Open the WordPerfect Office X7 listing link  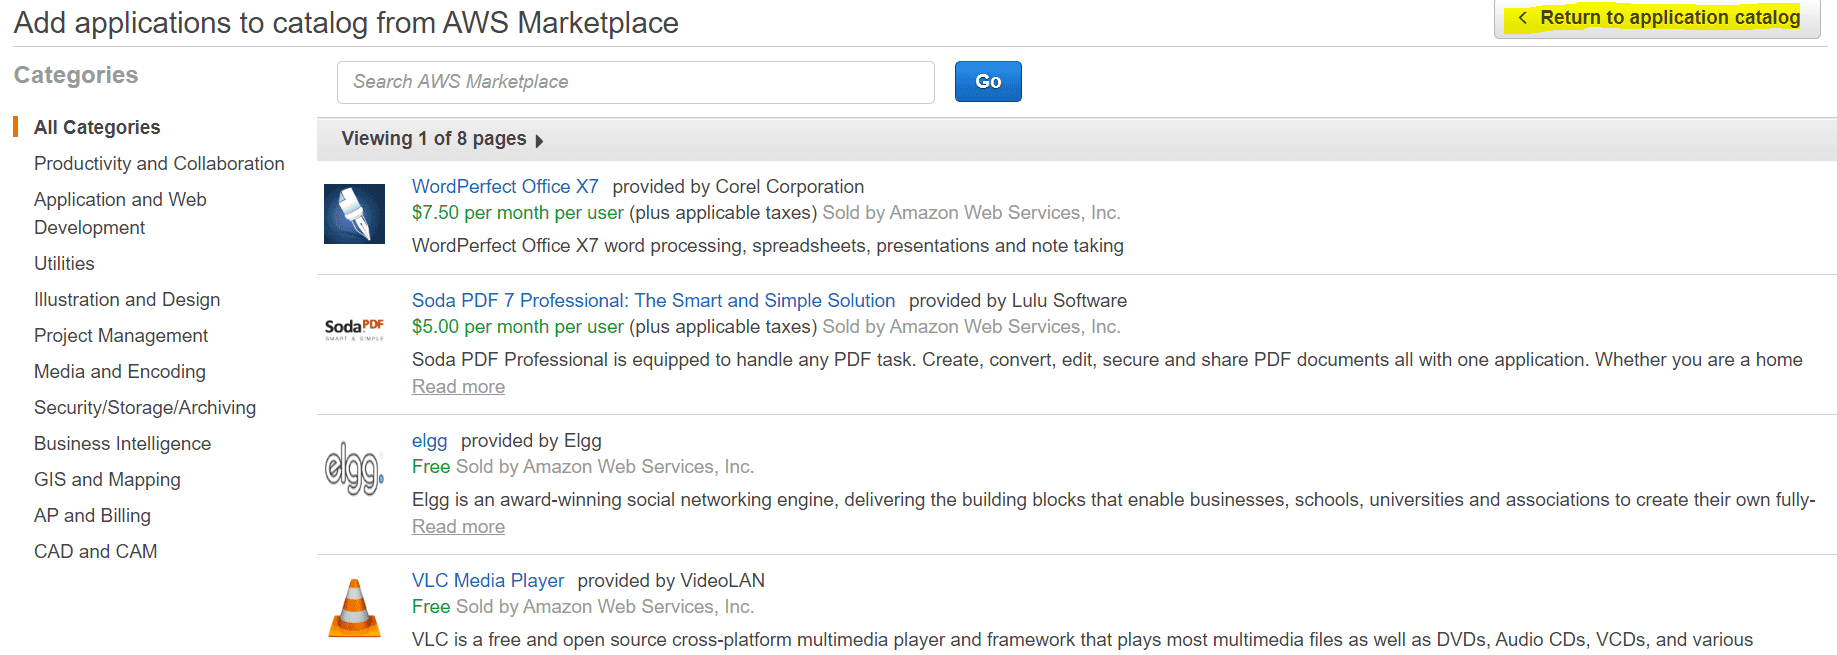tap(505, 186)
